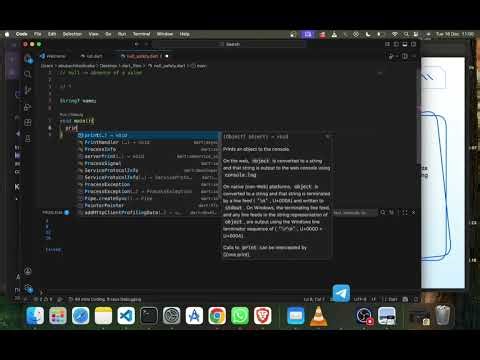Close the bottom panel

[414, 212]
